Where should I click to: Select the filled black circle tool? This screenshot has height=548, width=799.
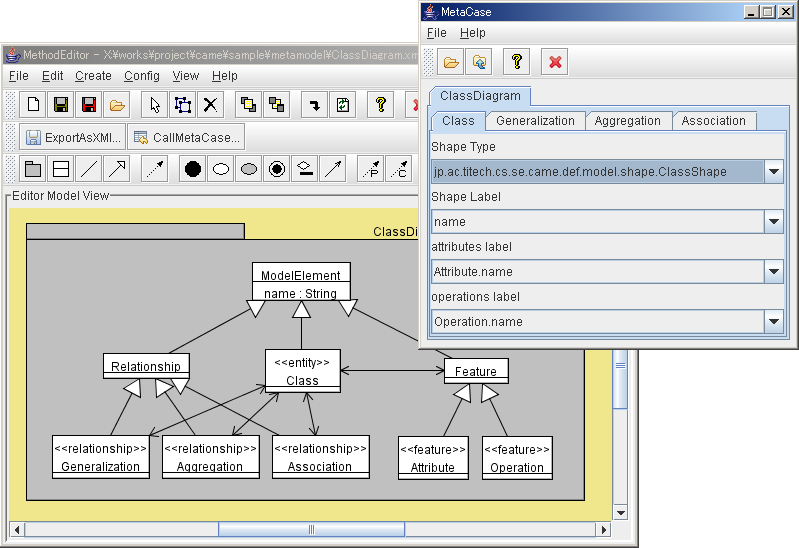point(193,169)
